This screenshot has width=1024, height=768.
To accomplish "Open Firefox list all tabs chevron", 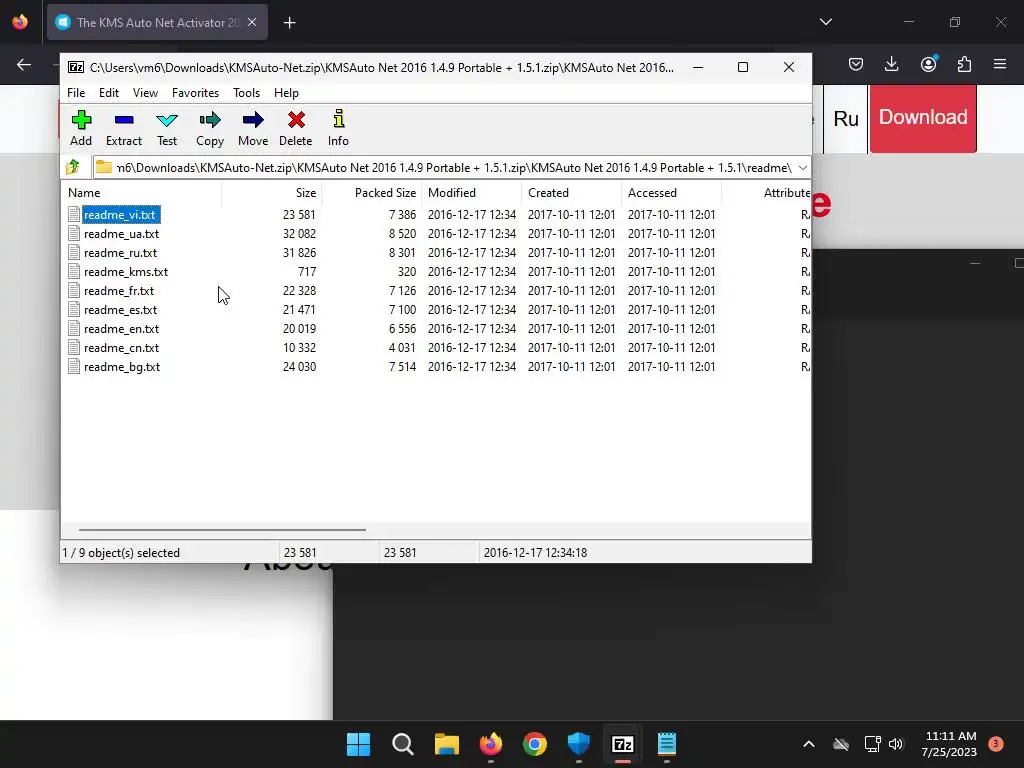I will (825, 22).
